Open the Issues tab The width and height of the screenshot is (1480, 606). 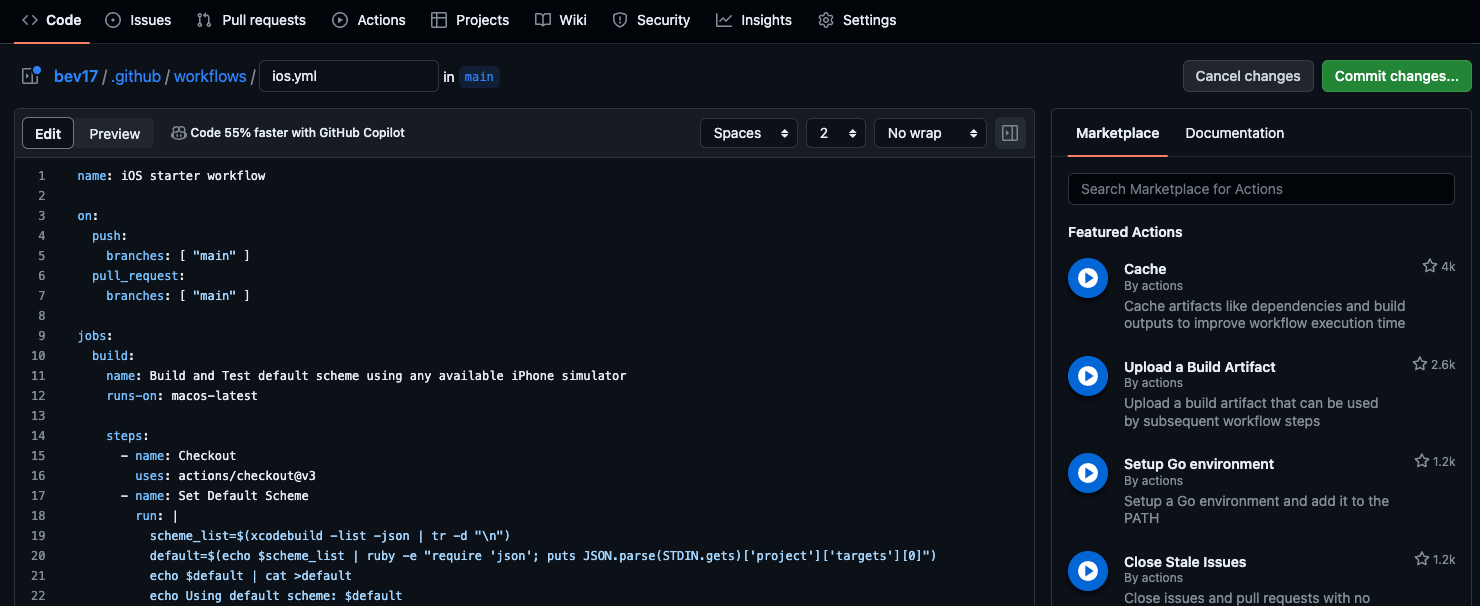[138, 20]
